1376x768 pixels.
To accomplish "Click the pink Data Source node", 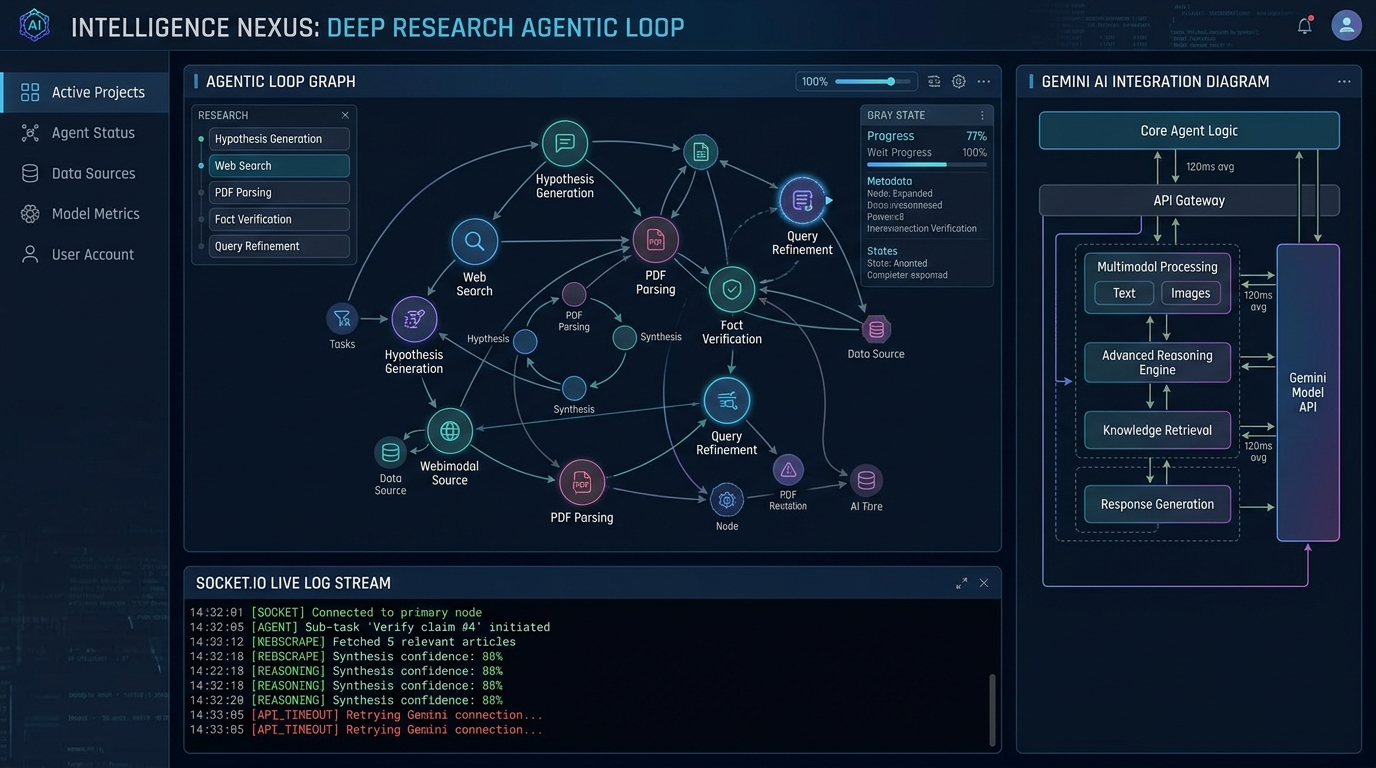I will point(877,329).
